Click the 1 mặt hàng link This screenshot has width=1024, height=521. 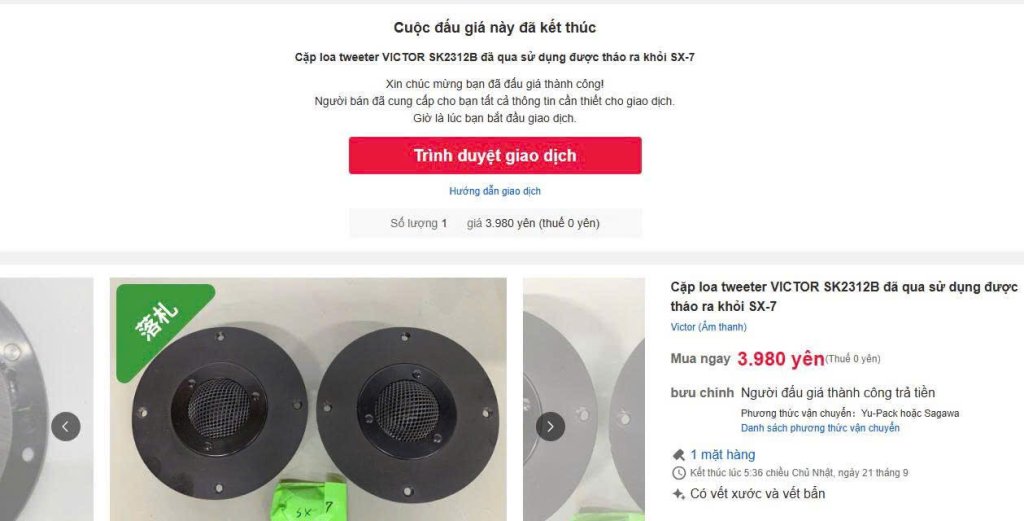tap(723, 455)
